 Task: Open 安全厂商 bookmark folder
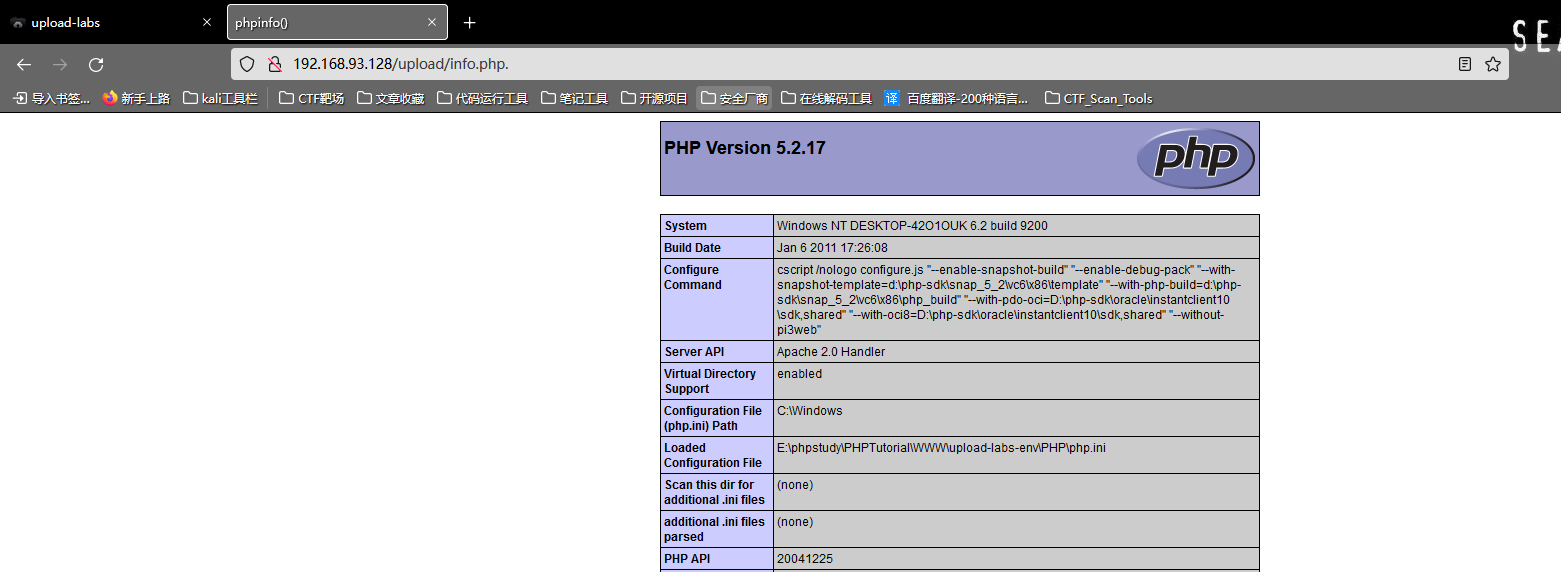[x=735, y=98]
